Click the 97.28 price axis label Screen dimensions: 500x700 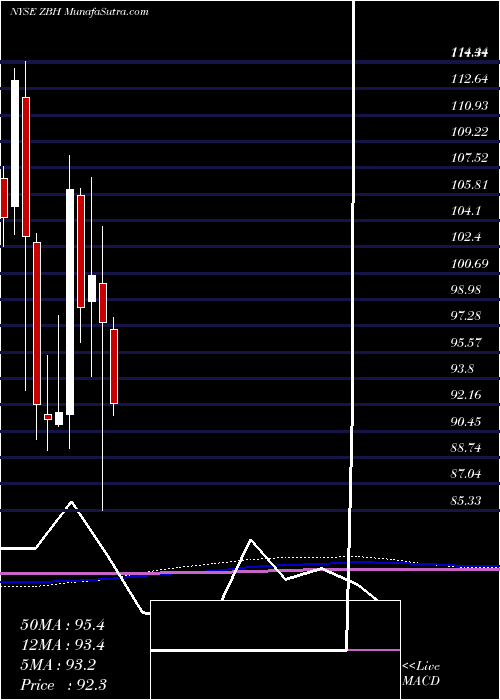[x=466, y=316]
